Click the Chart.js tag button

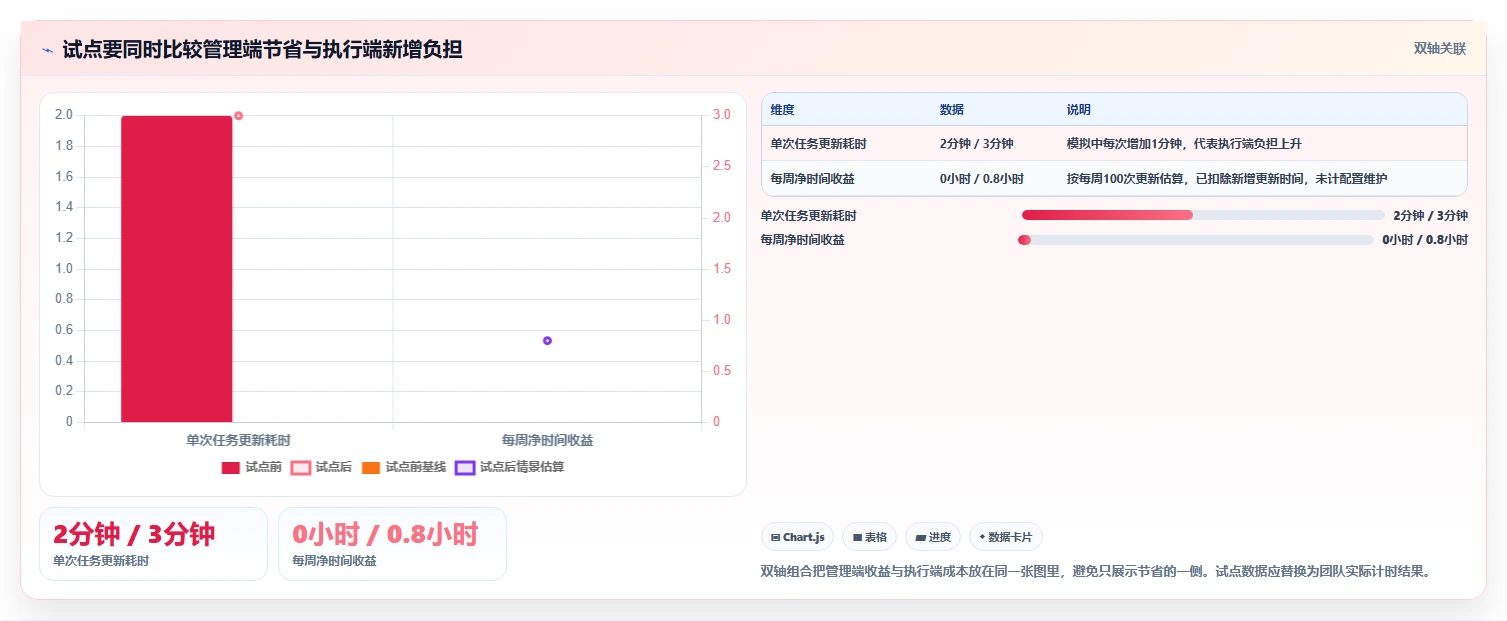click(797, 537)
